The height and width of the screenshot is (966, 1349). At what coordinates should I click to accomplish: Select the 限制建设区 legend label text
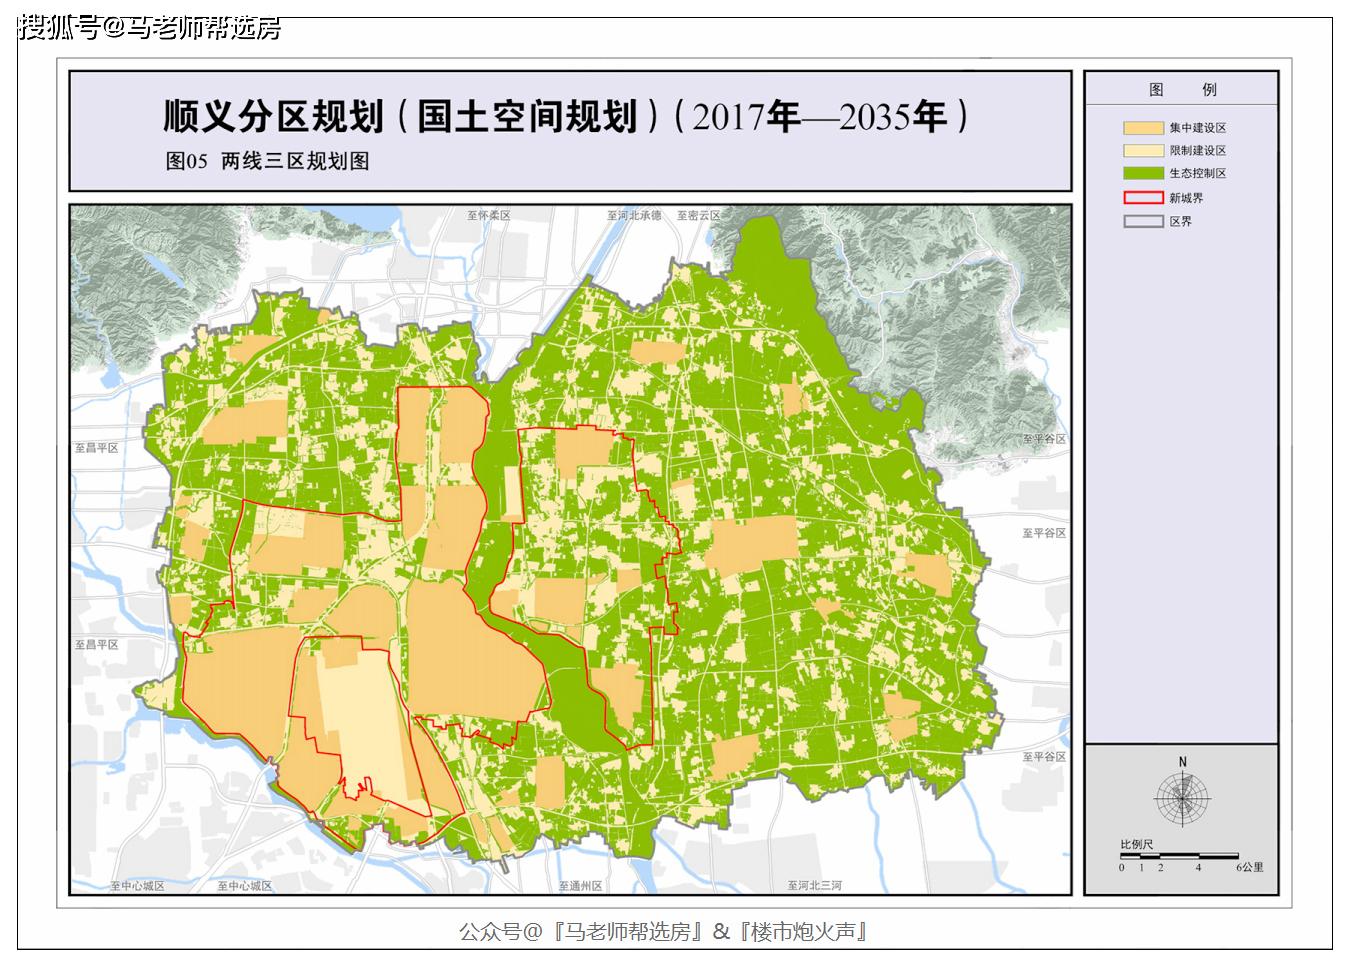(x=1198, y=151)
